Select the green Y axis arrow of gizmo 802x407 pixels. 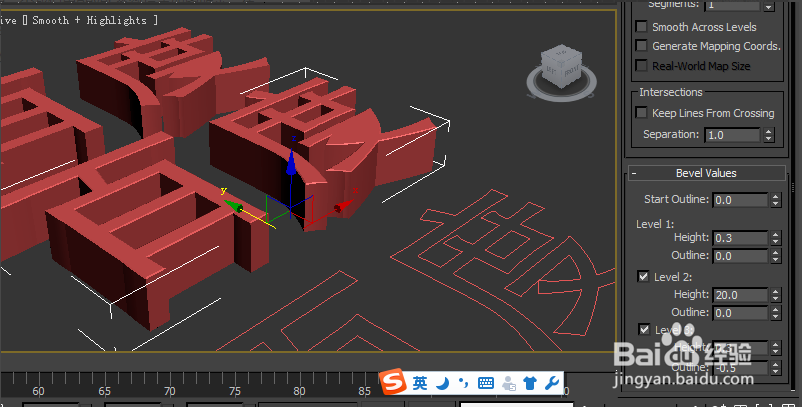click(233, 206)
